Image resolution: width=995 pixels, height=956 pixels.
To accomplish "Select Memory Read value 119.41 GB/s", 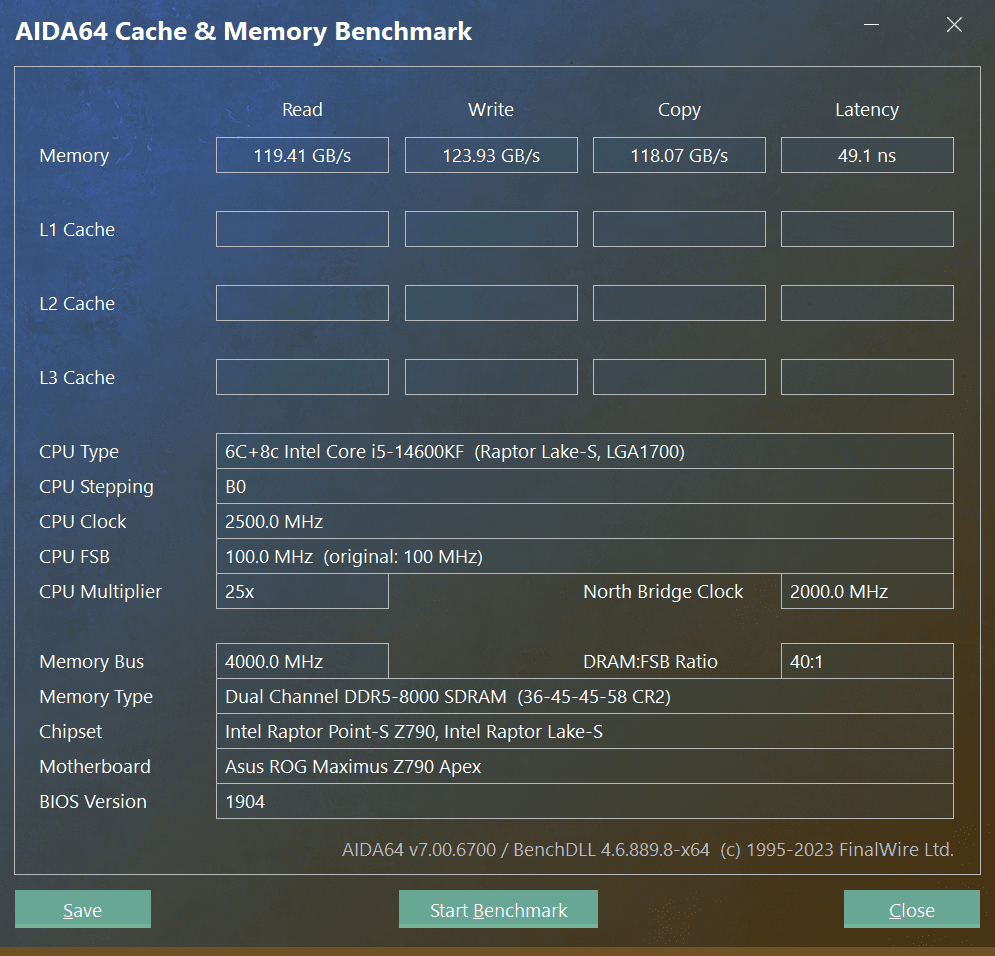I will (302, 155).
